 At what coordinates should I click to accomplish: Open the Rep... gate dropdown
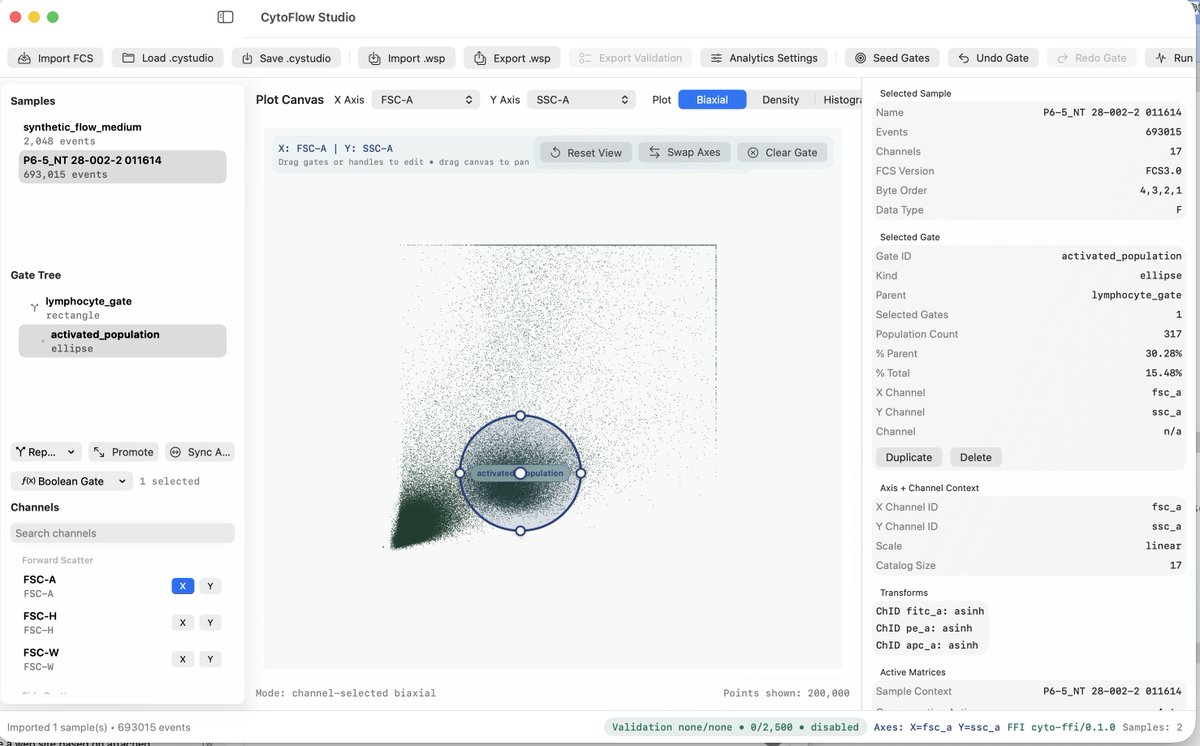(47, 452)
